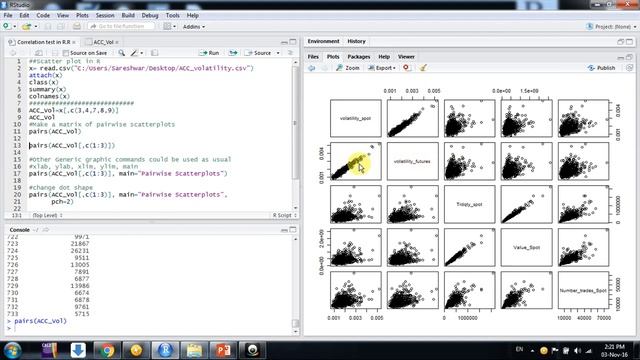Open the (Top Level) scope selector
The image size is (640, 360).
click(x=47, y=215)
